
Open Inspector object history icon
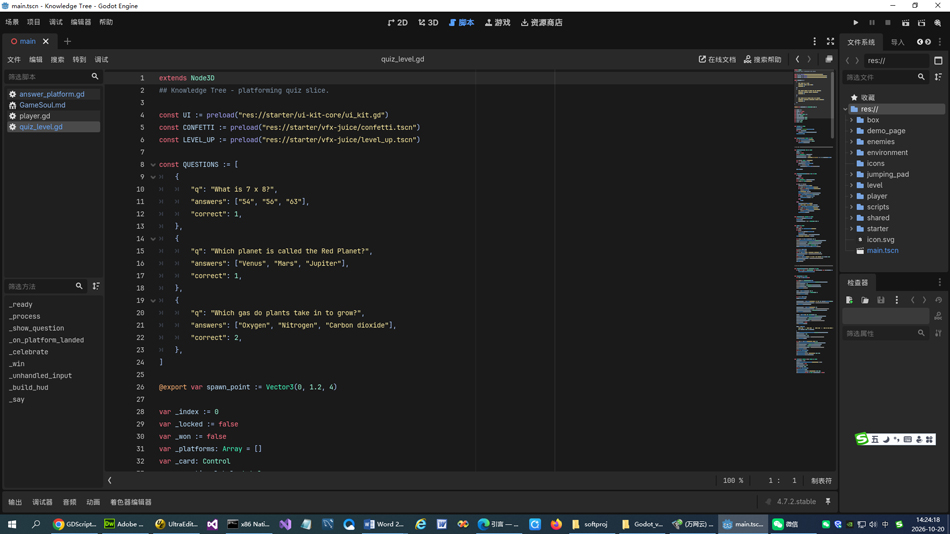tap(938, 300)
